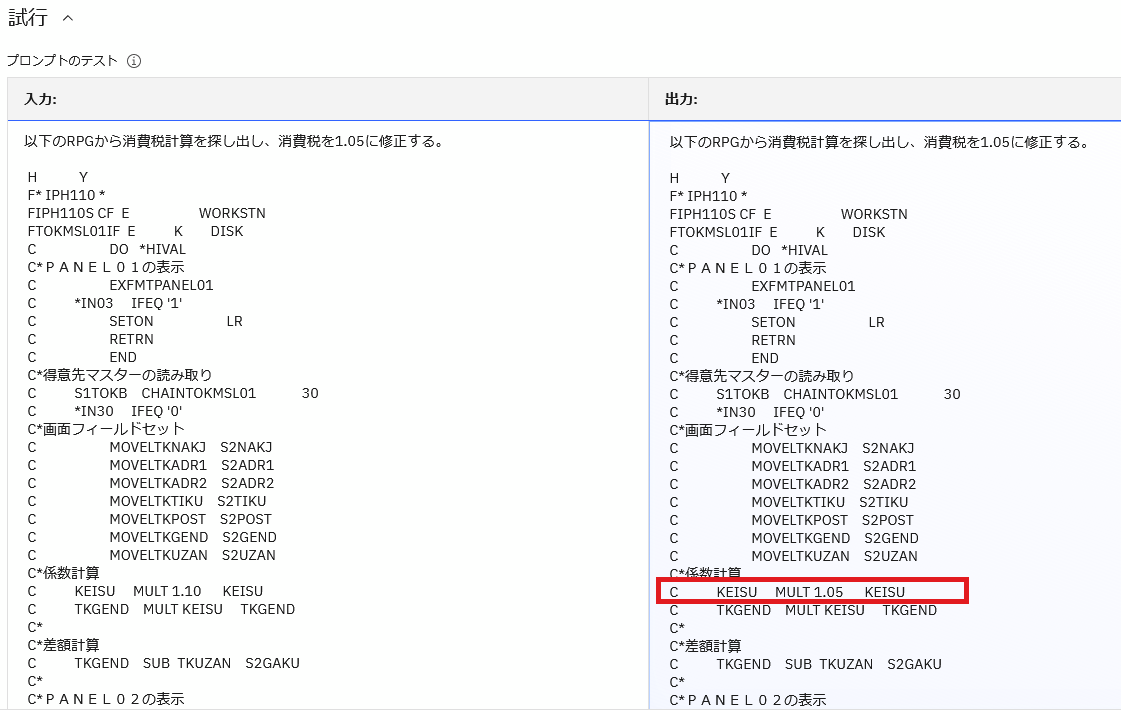Select output line 'MOVELTKADR1 S2ADR1'

tap(793, 466)
